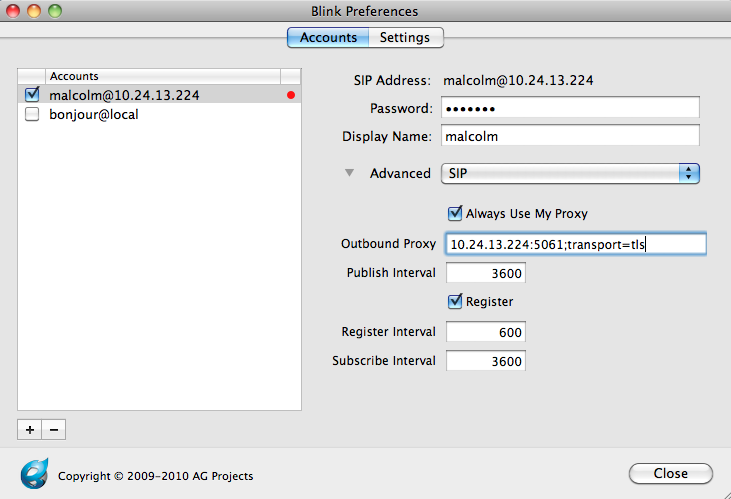Screen dimensions: 731x499
Task: Click the yellow minimize window button
Action: point(34,11)
